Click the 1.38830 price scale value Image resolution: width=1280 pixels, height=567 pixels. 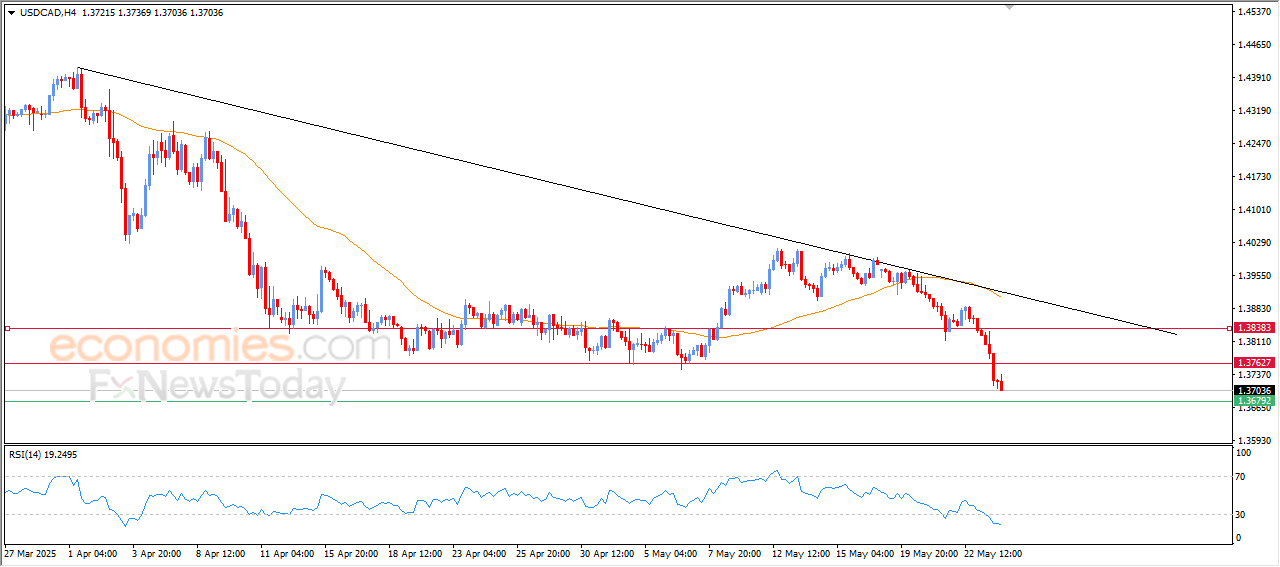(x=1253, y=309)
